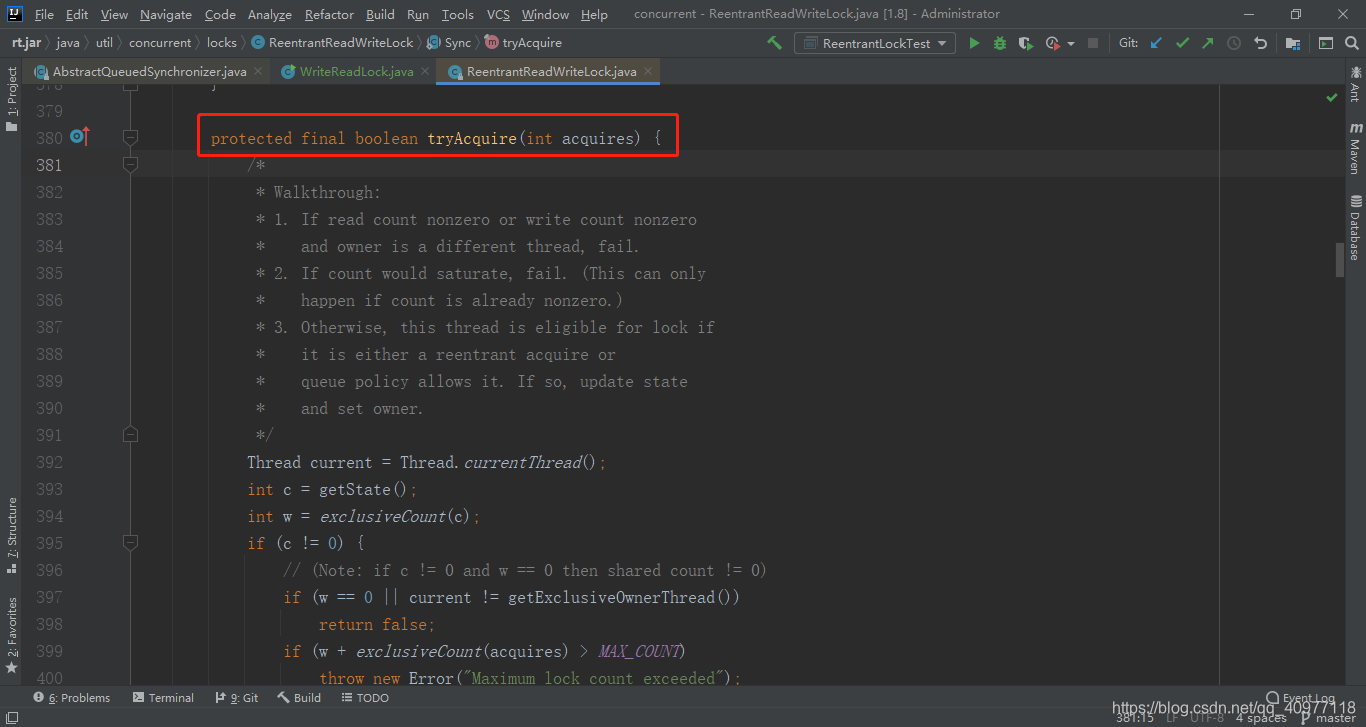Click the comment end fold marker on line 391
Viewport: 1366px width, 727px height.
point(130,434)
